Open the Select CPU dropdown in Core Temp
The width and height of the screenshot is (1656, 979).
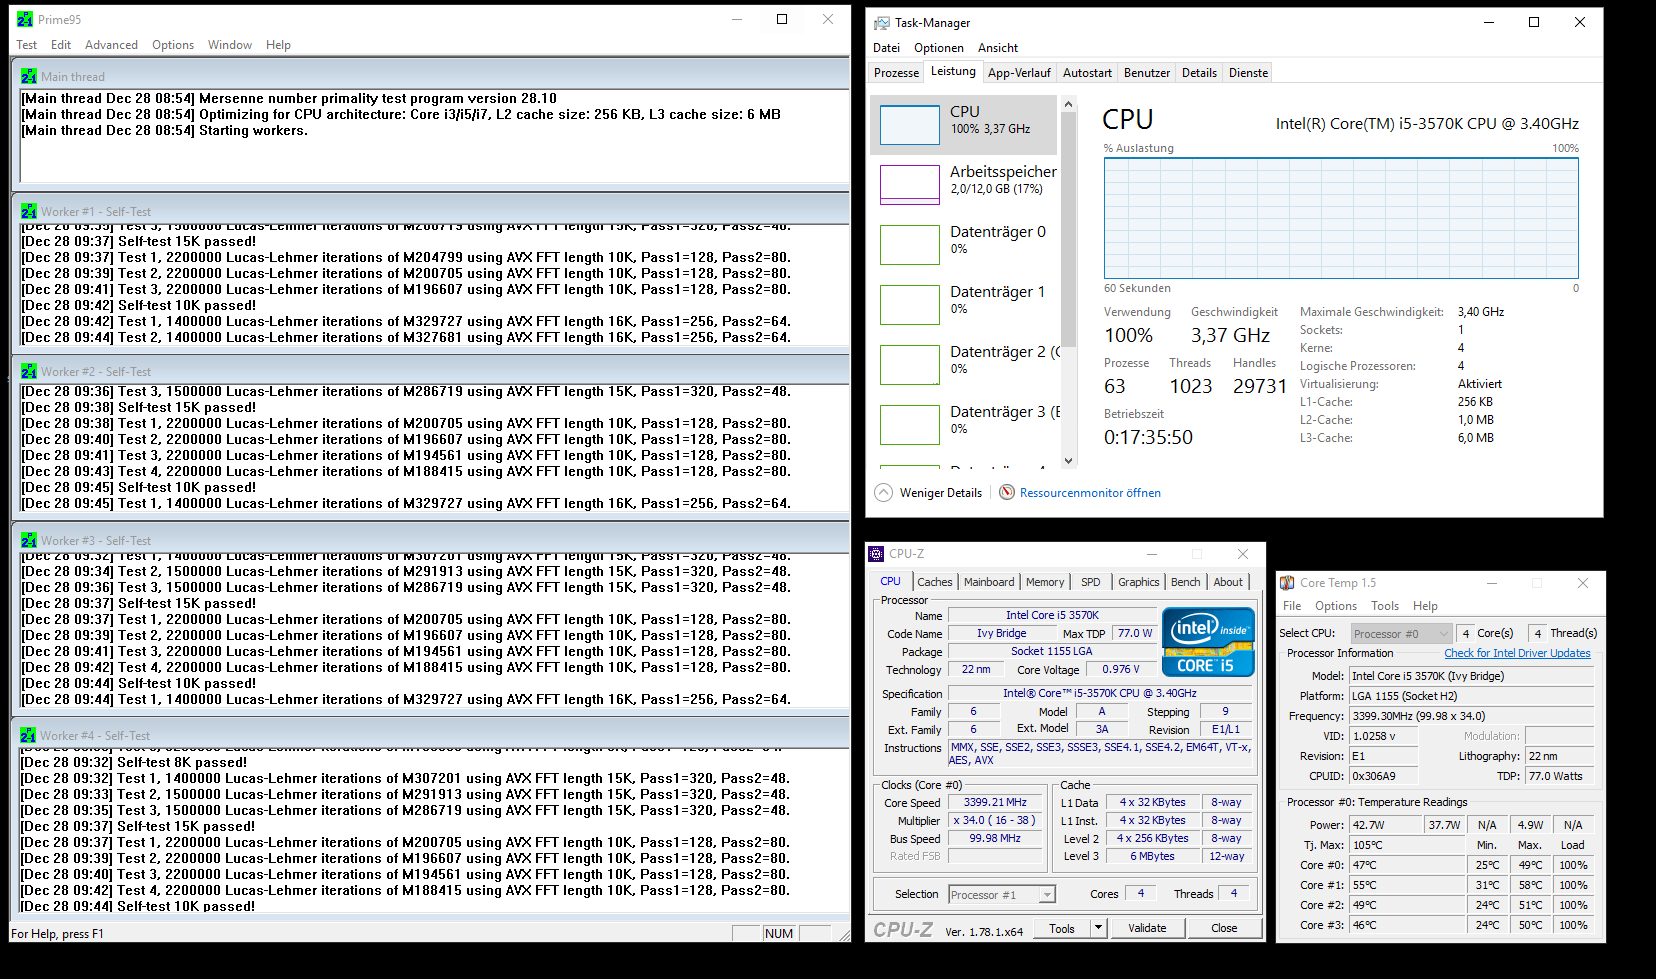pos(1400,634)
